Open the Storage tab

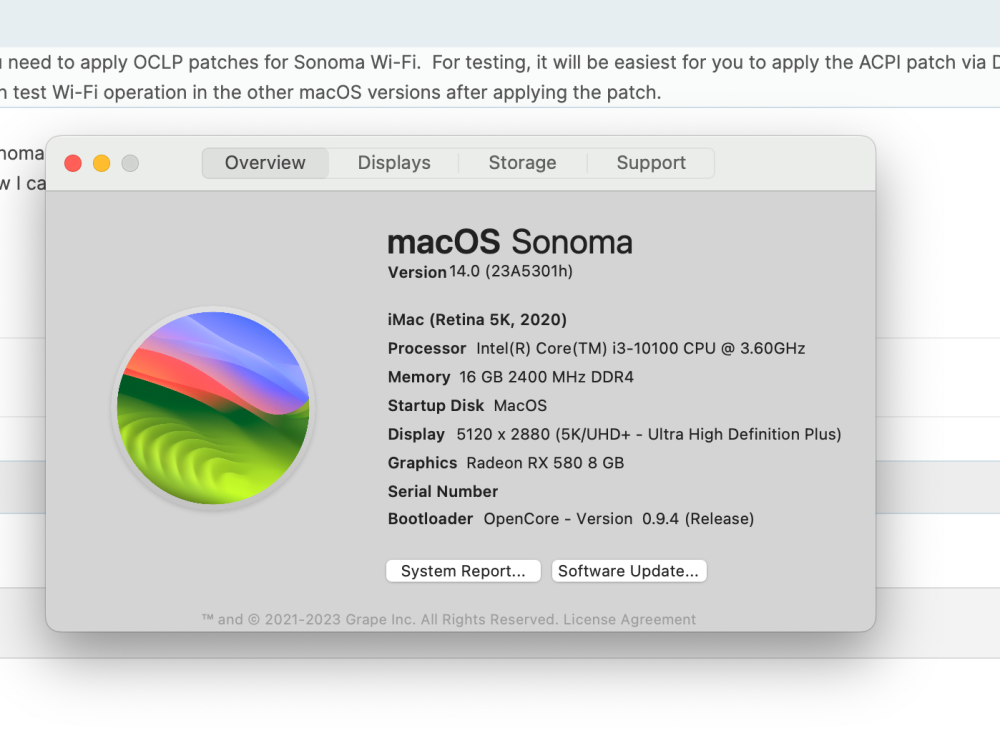click(x=522, y=163)
